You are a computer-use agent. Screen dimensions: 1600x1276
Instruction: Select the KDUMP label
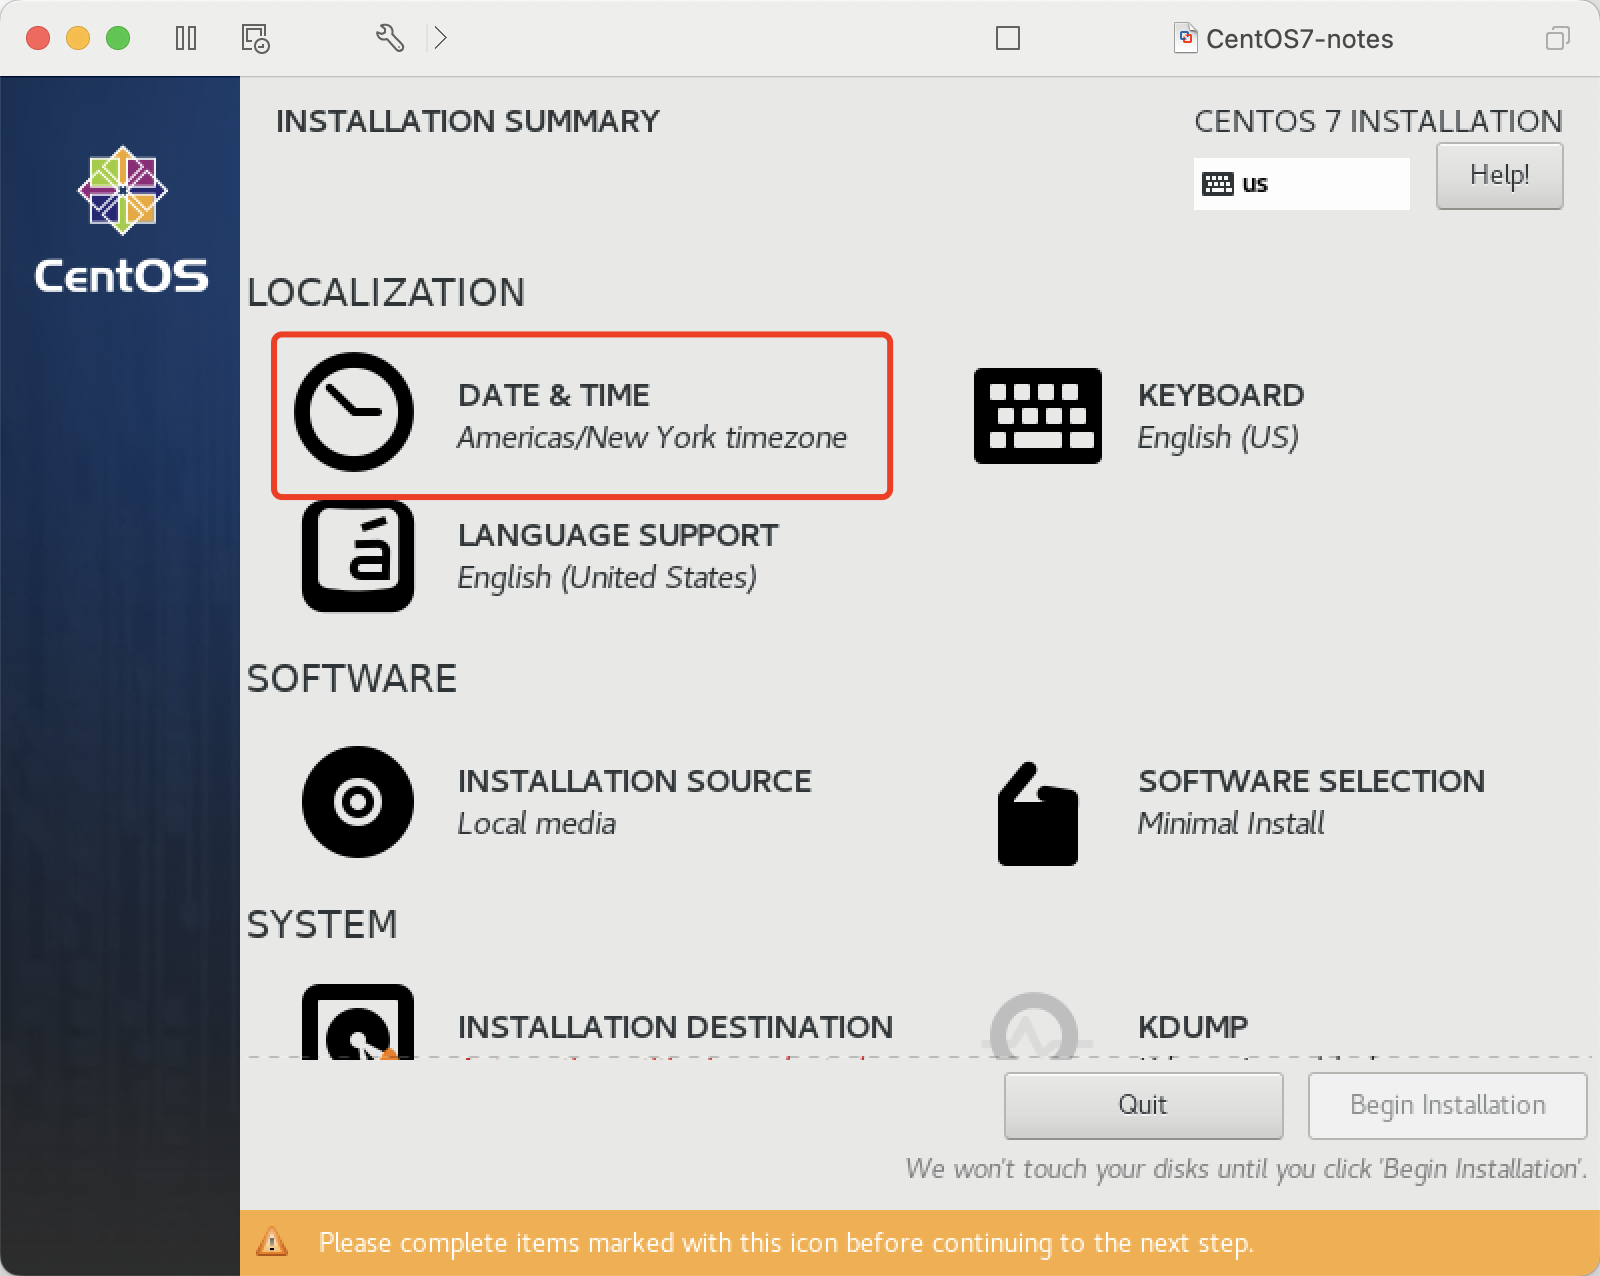click(x=1193, y=1027)
